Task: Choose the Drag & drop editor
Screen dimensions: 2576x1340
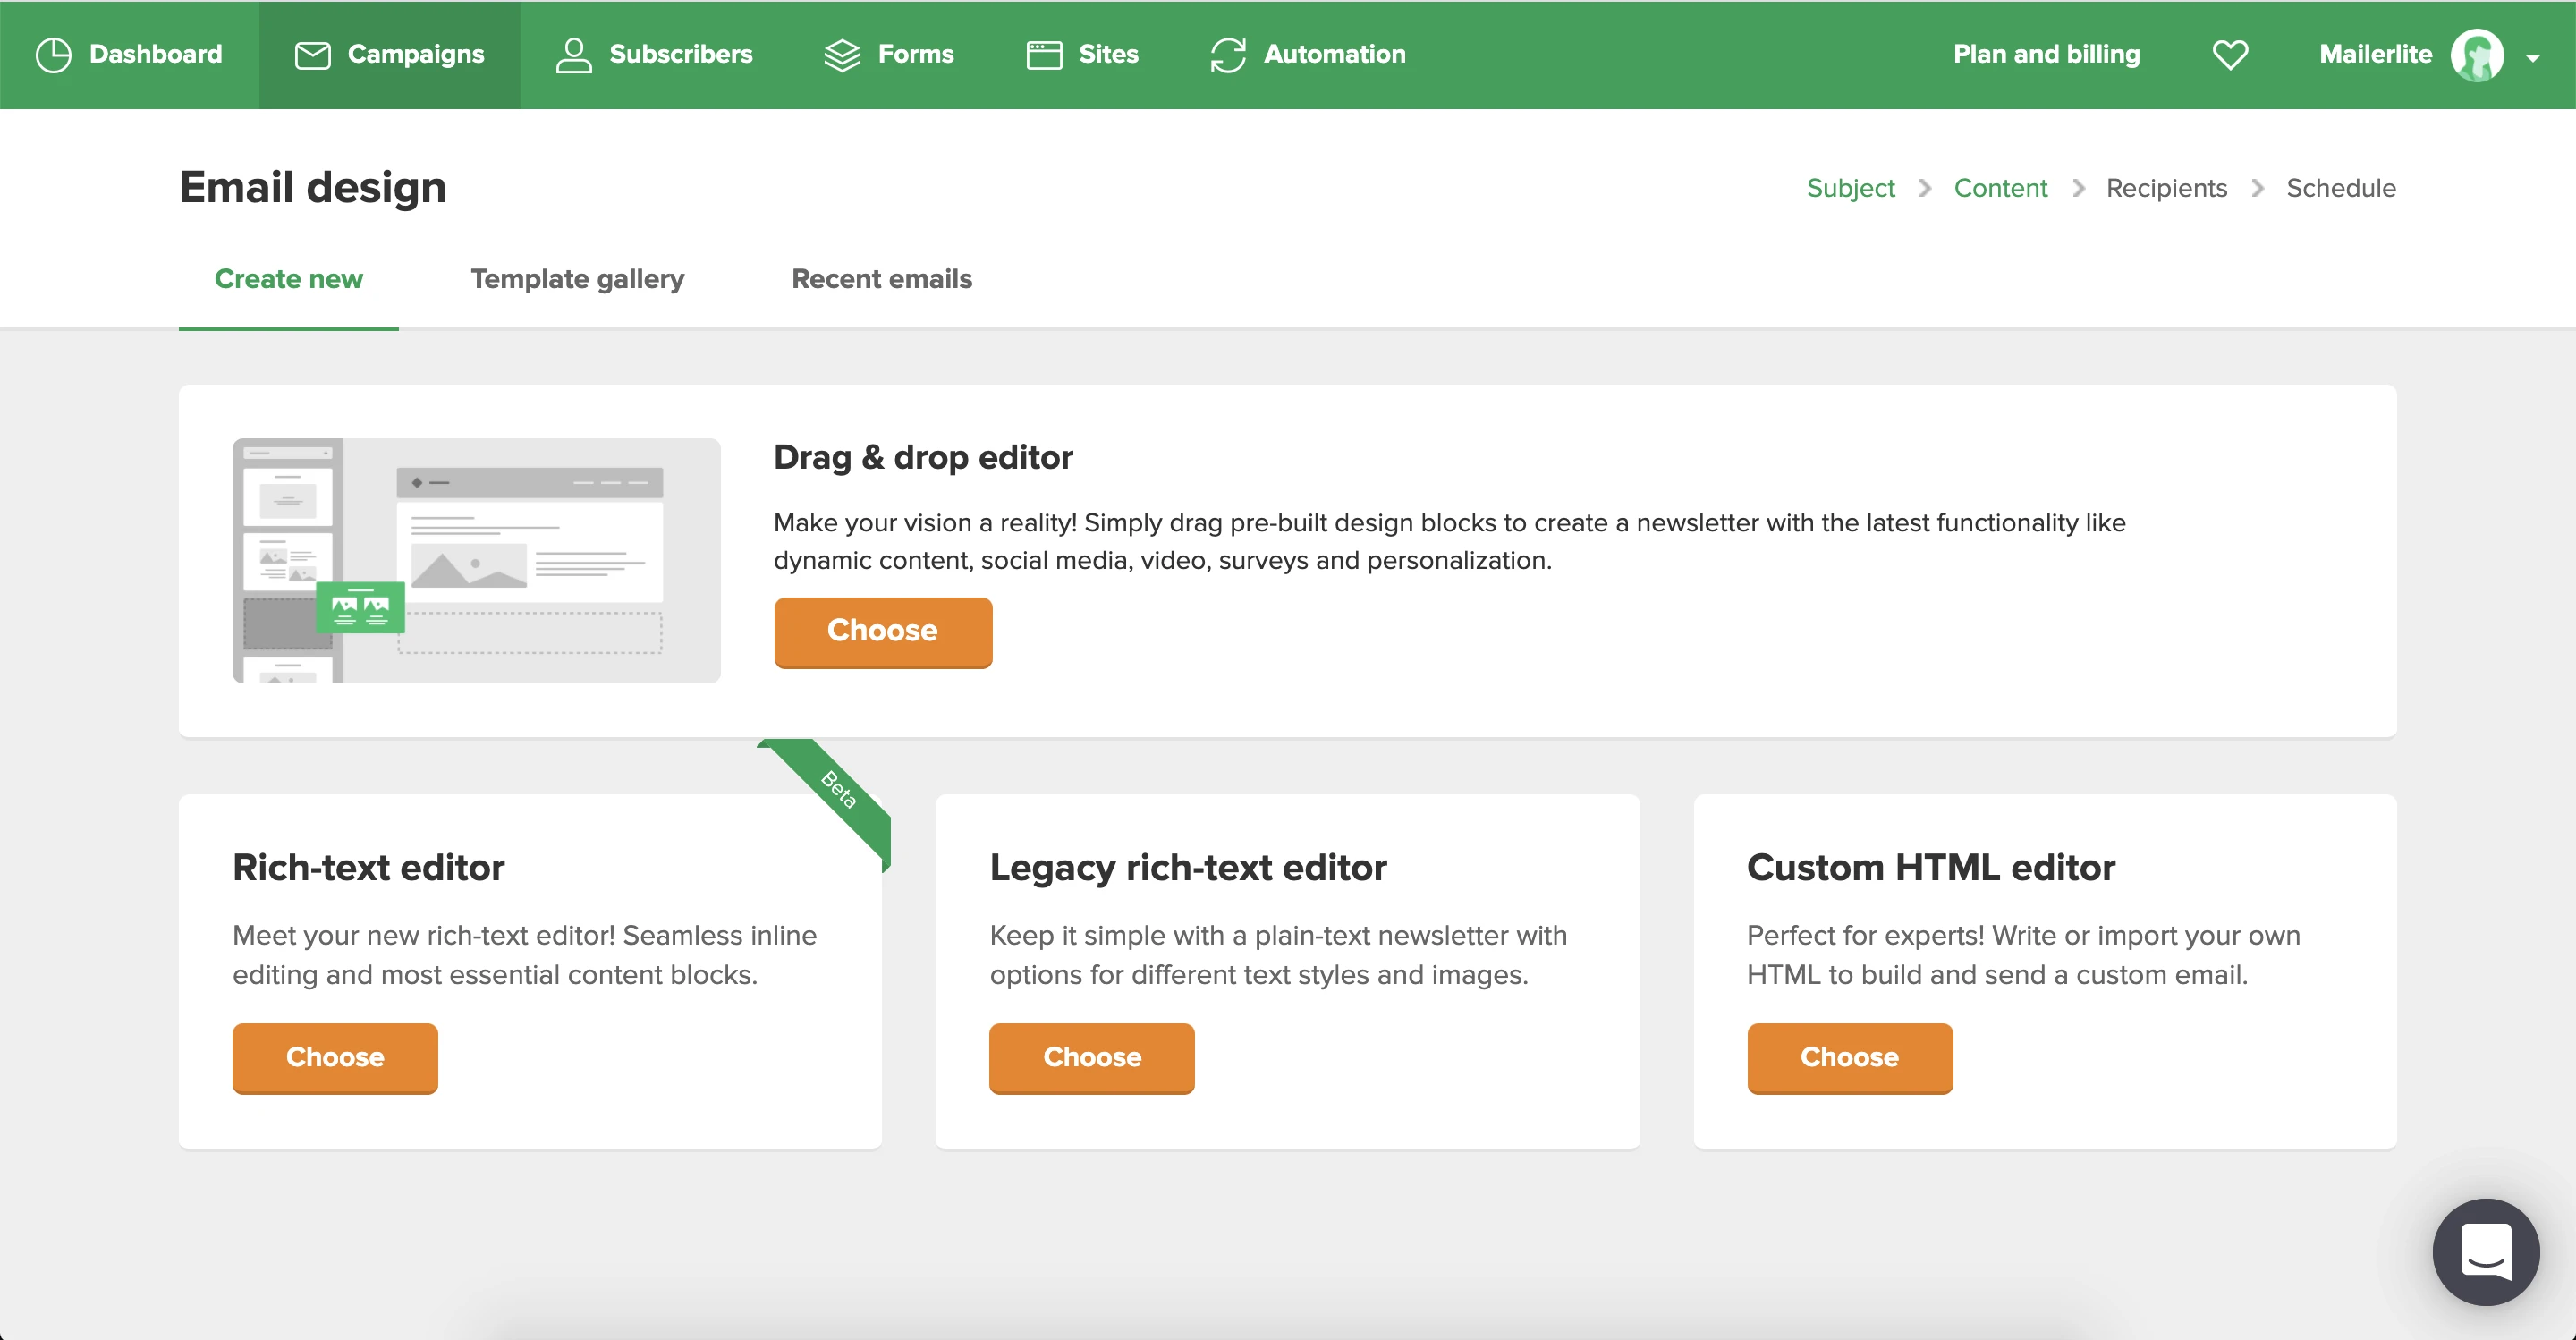Action: pos(882,631)
